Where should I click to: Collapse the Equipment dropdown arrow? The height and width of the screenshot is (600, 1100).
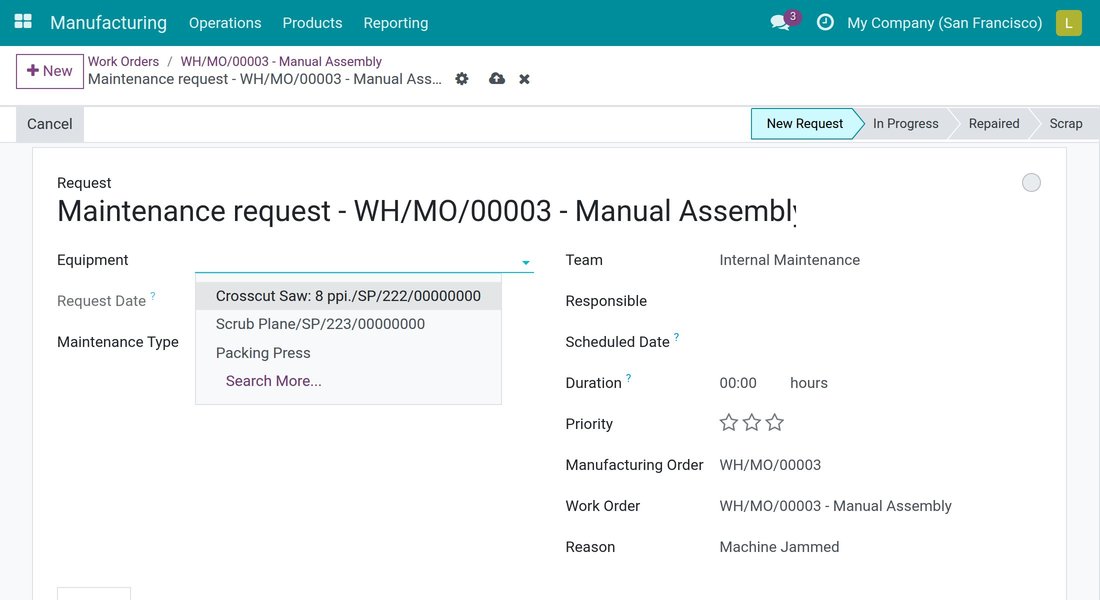tap(525, 262)
